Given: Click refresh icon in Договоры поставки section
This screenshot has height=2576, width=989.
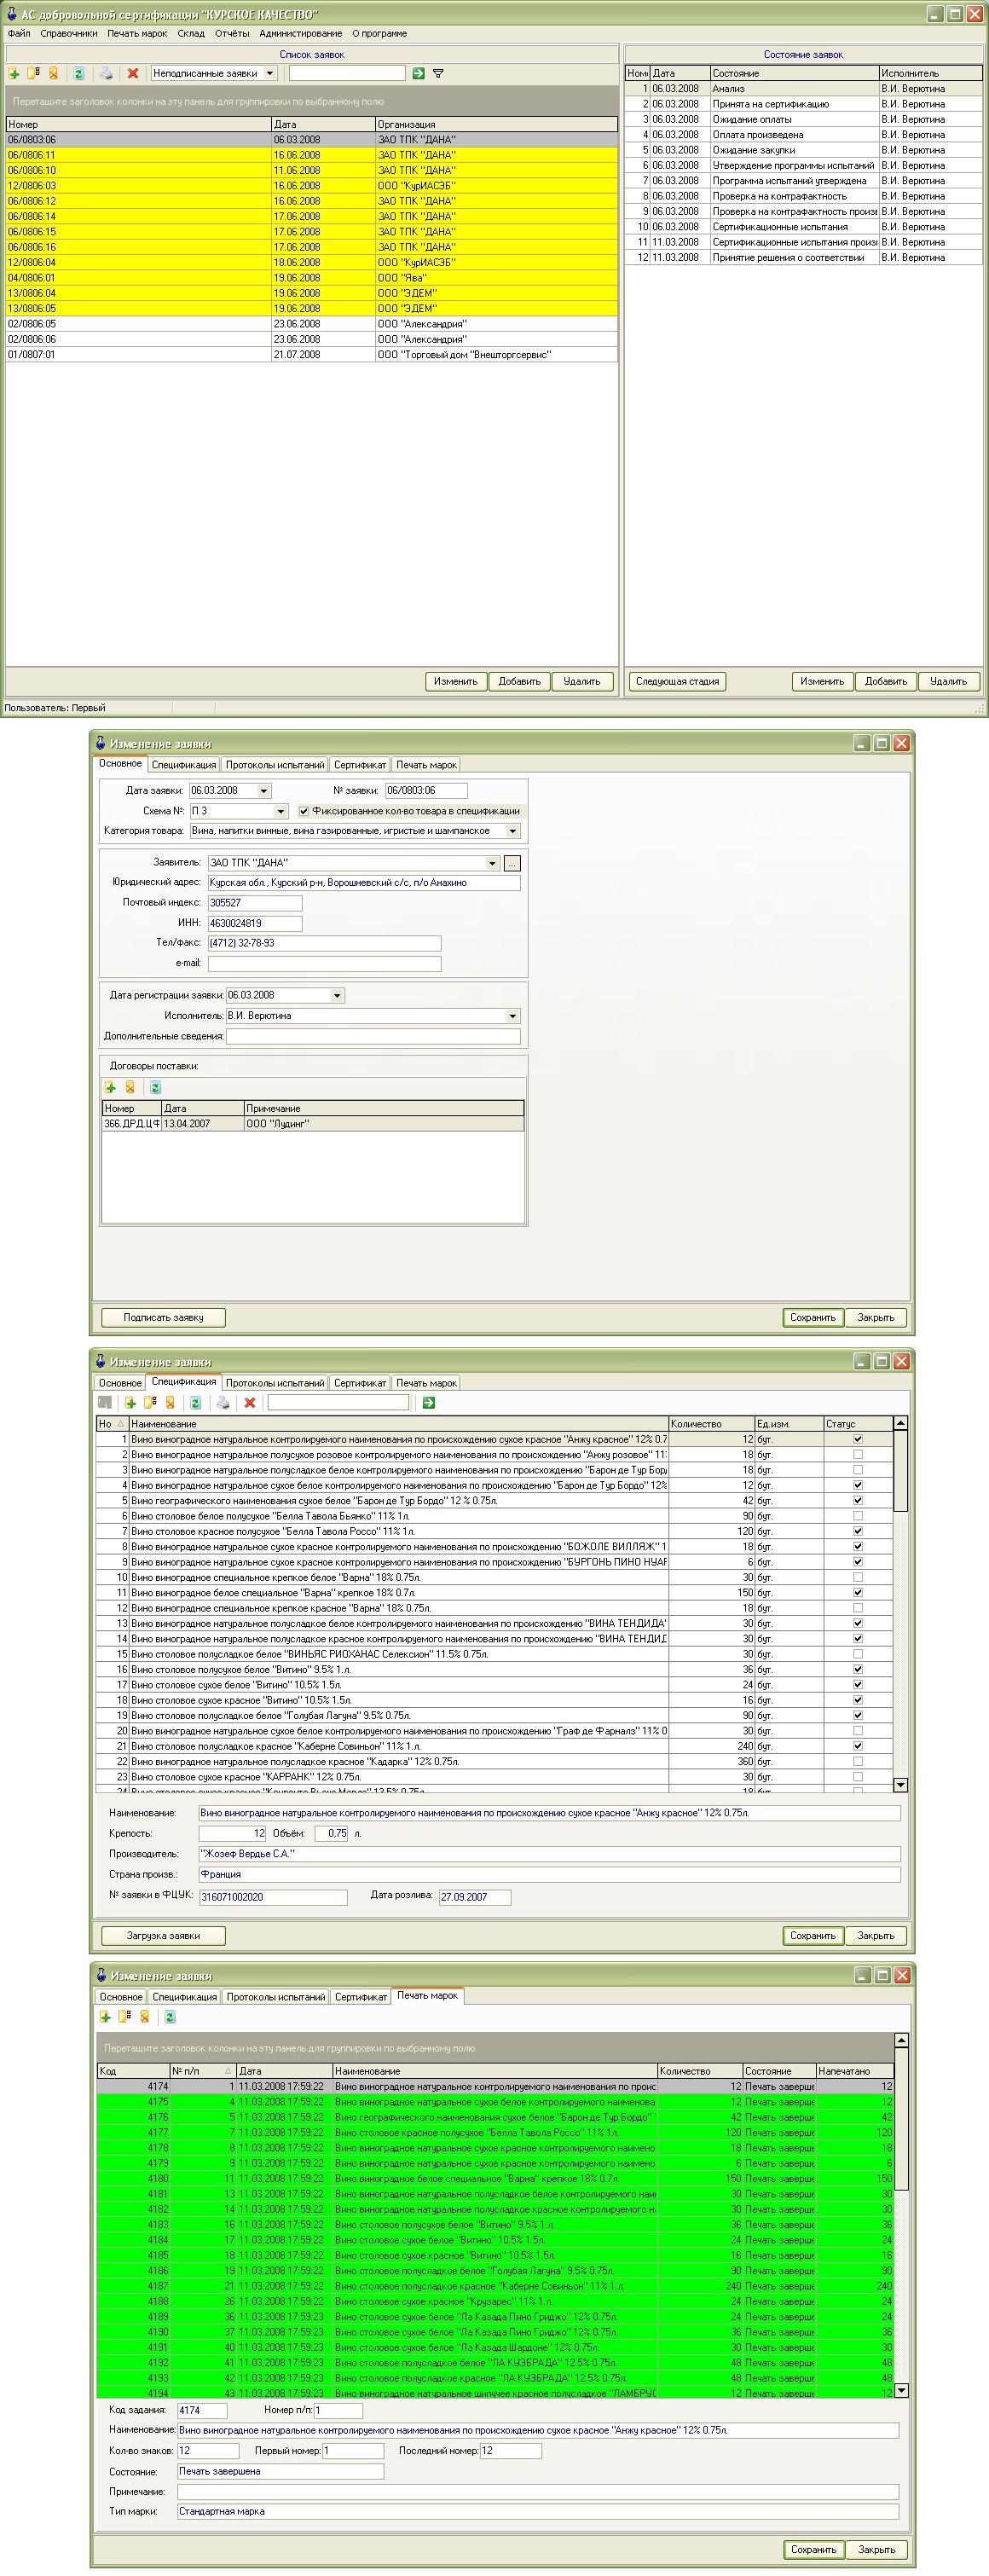Looking at the screenshot, I should pyautogui.click(x=155, y=1088).
